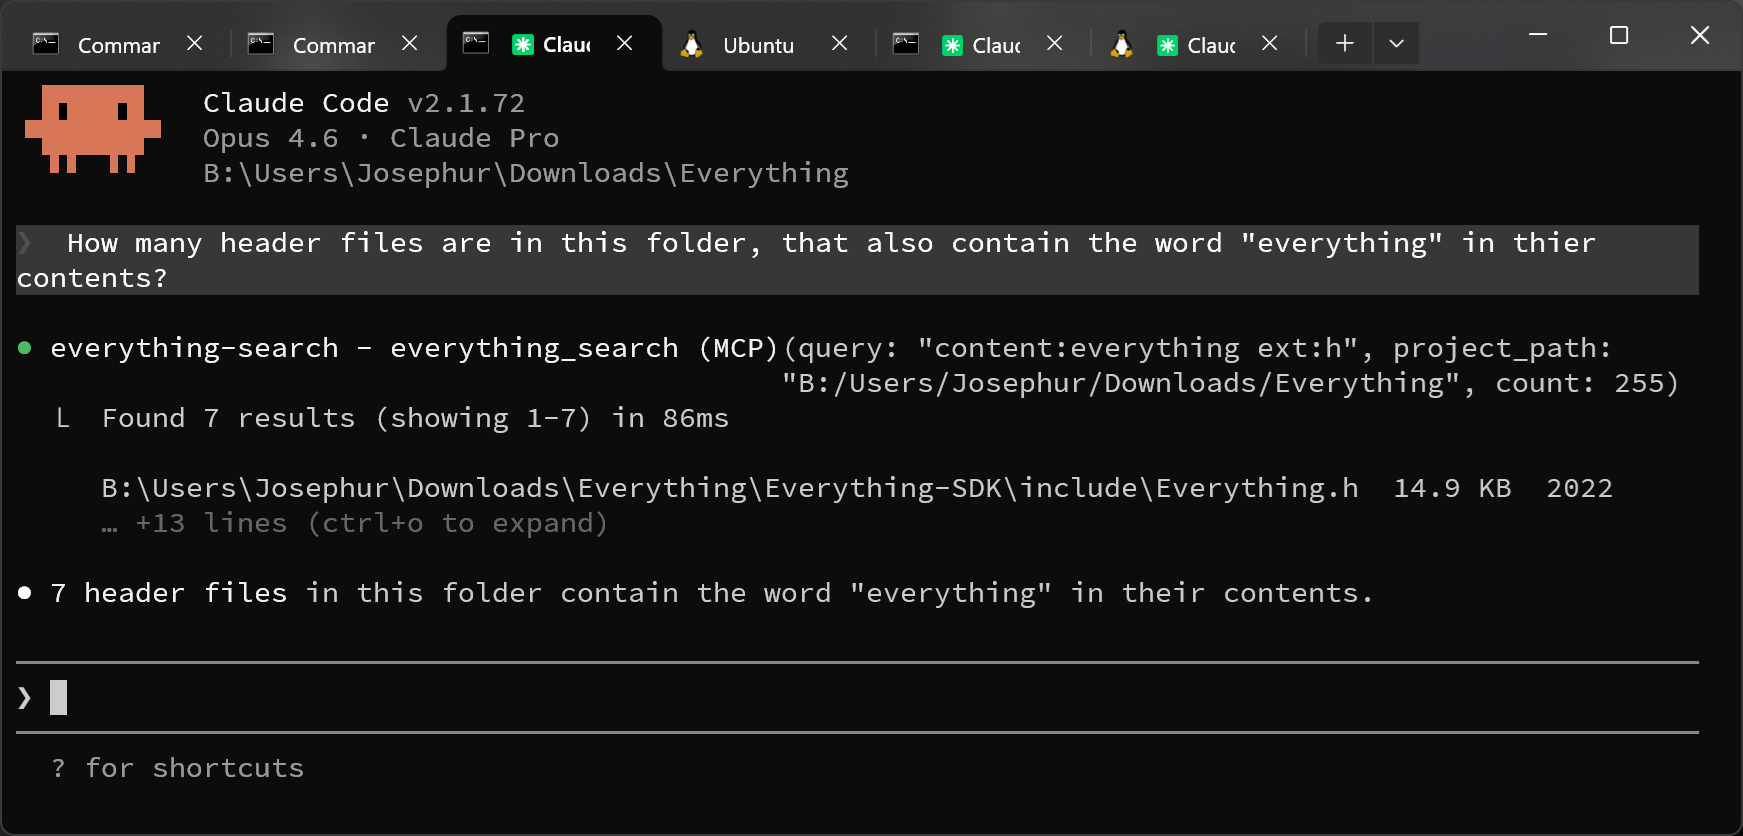Switch to the second Command Prompt tab
1743x836 pixels.
coord(333,45)
